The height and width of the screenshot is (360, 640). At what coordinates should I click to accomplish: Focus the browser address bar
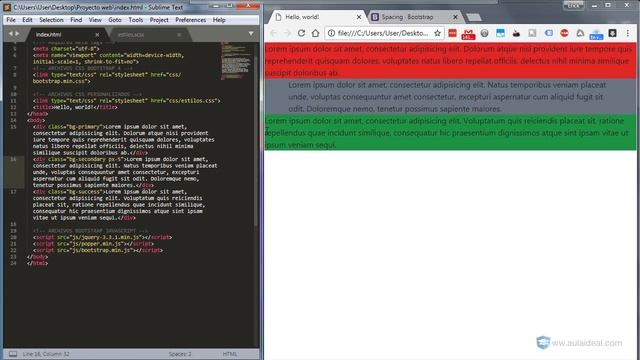[383, 33]
